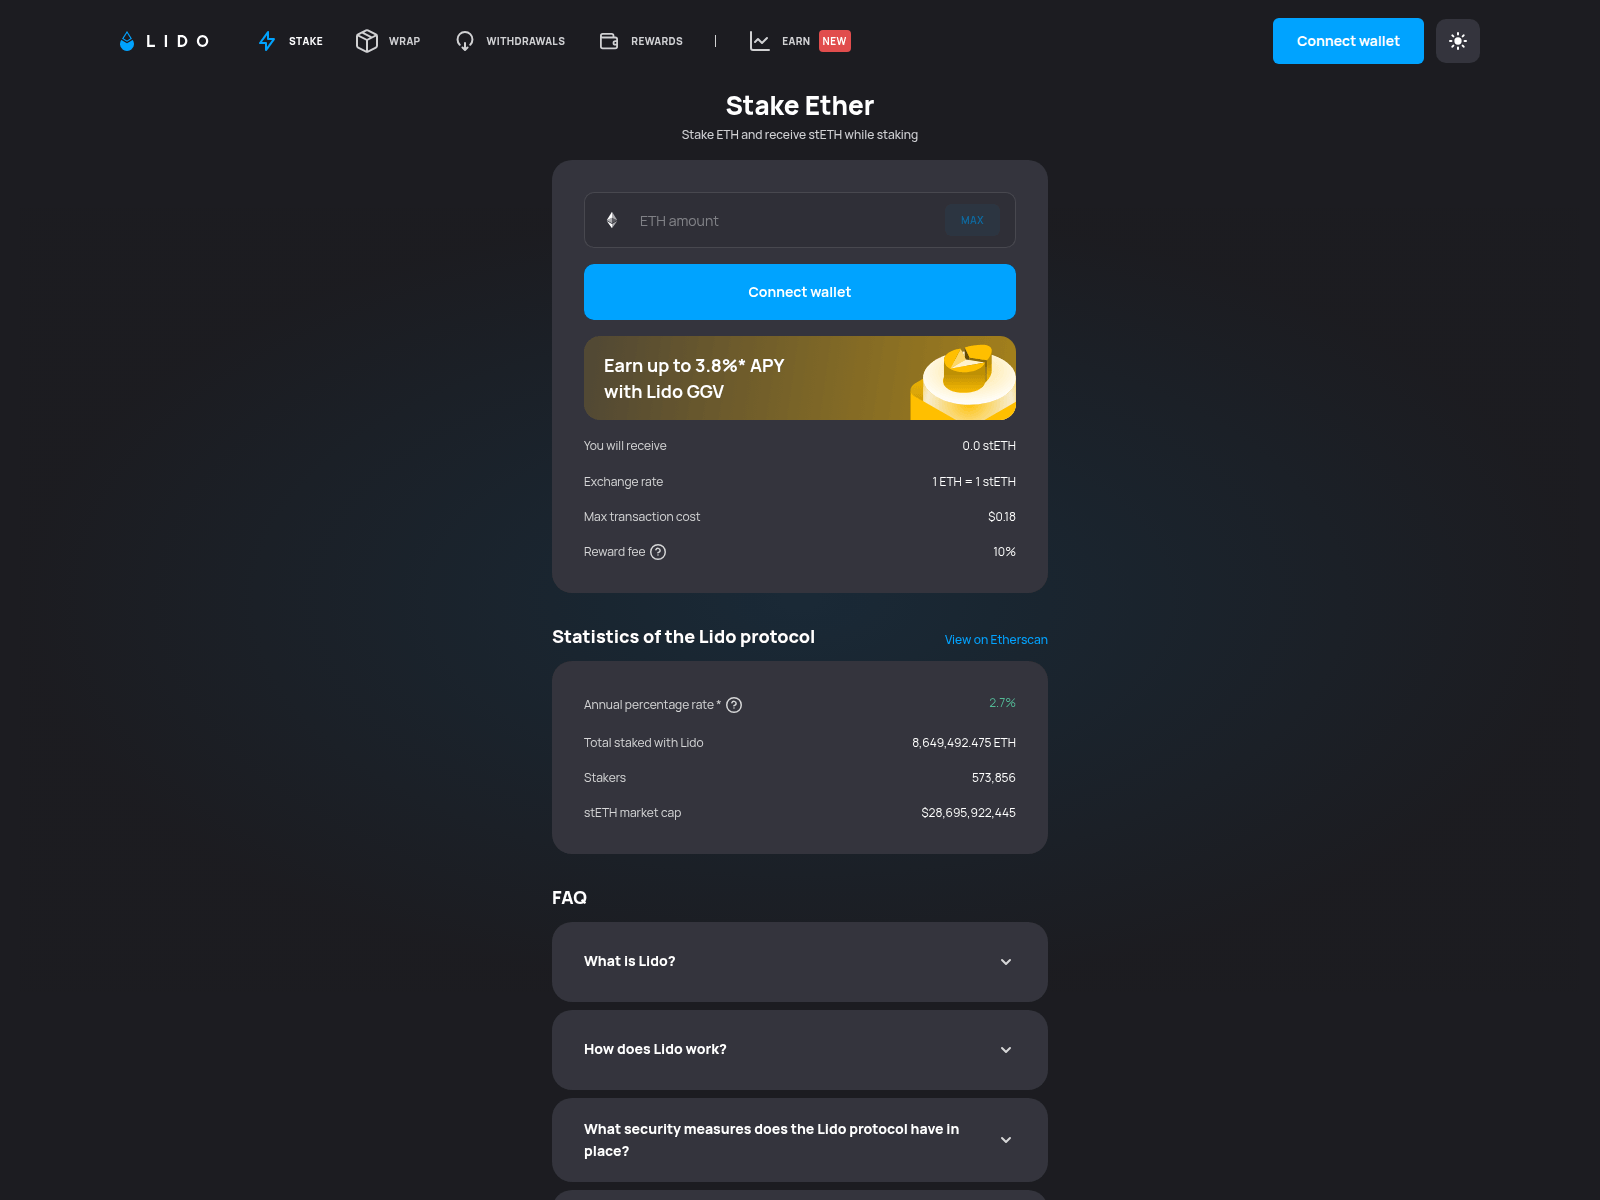
Task: Click the Exchange rate label
Action: coord(623,482)
